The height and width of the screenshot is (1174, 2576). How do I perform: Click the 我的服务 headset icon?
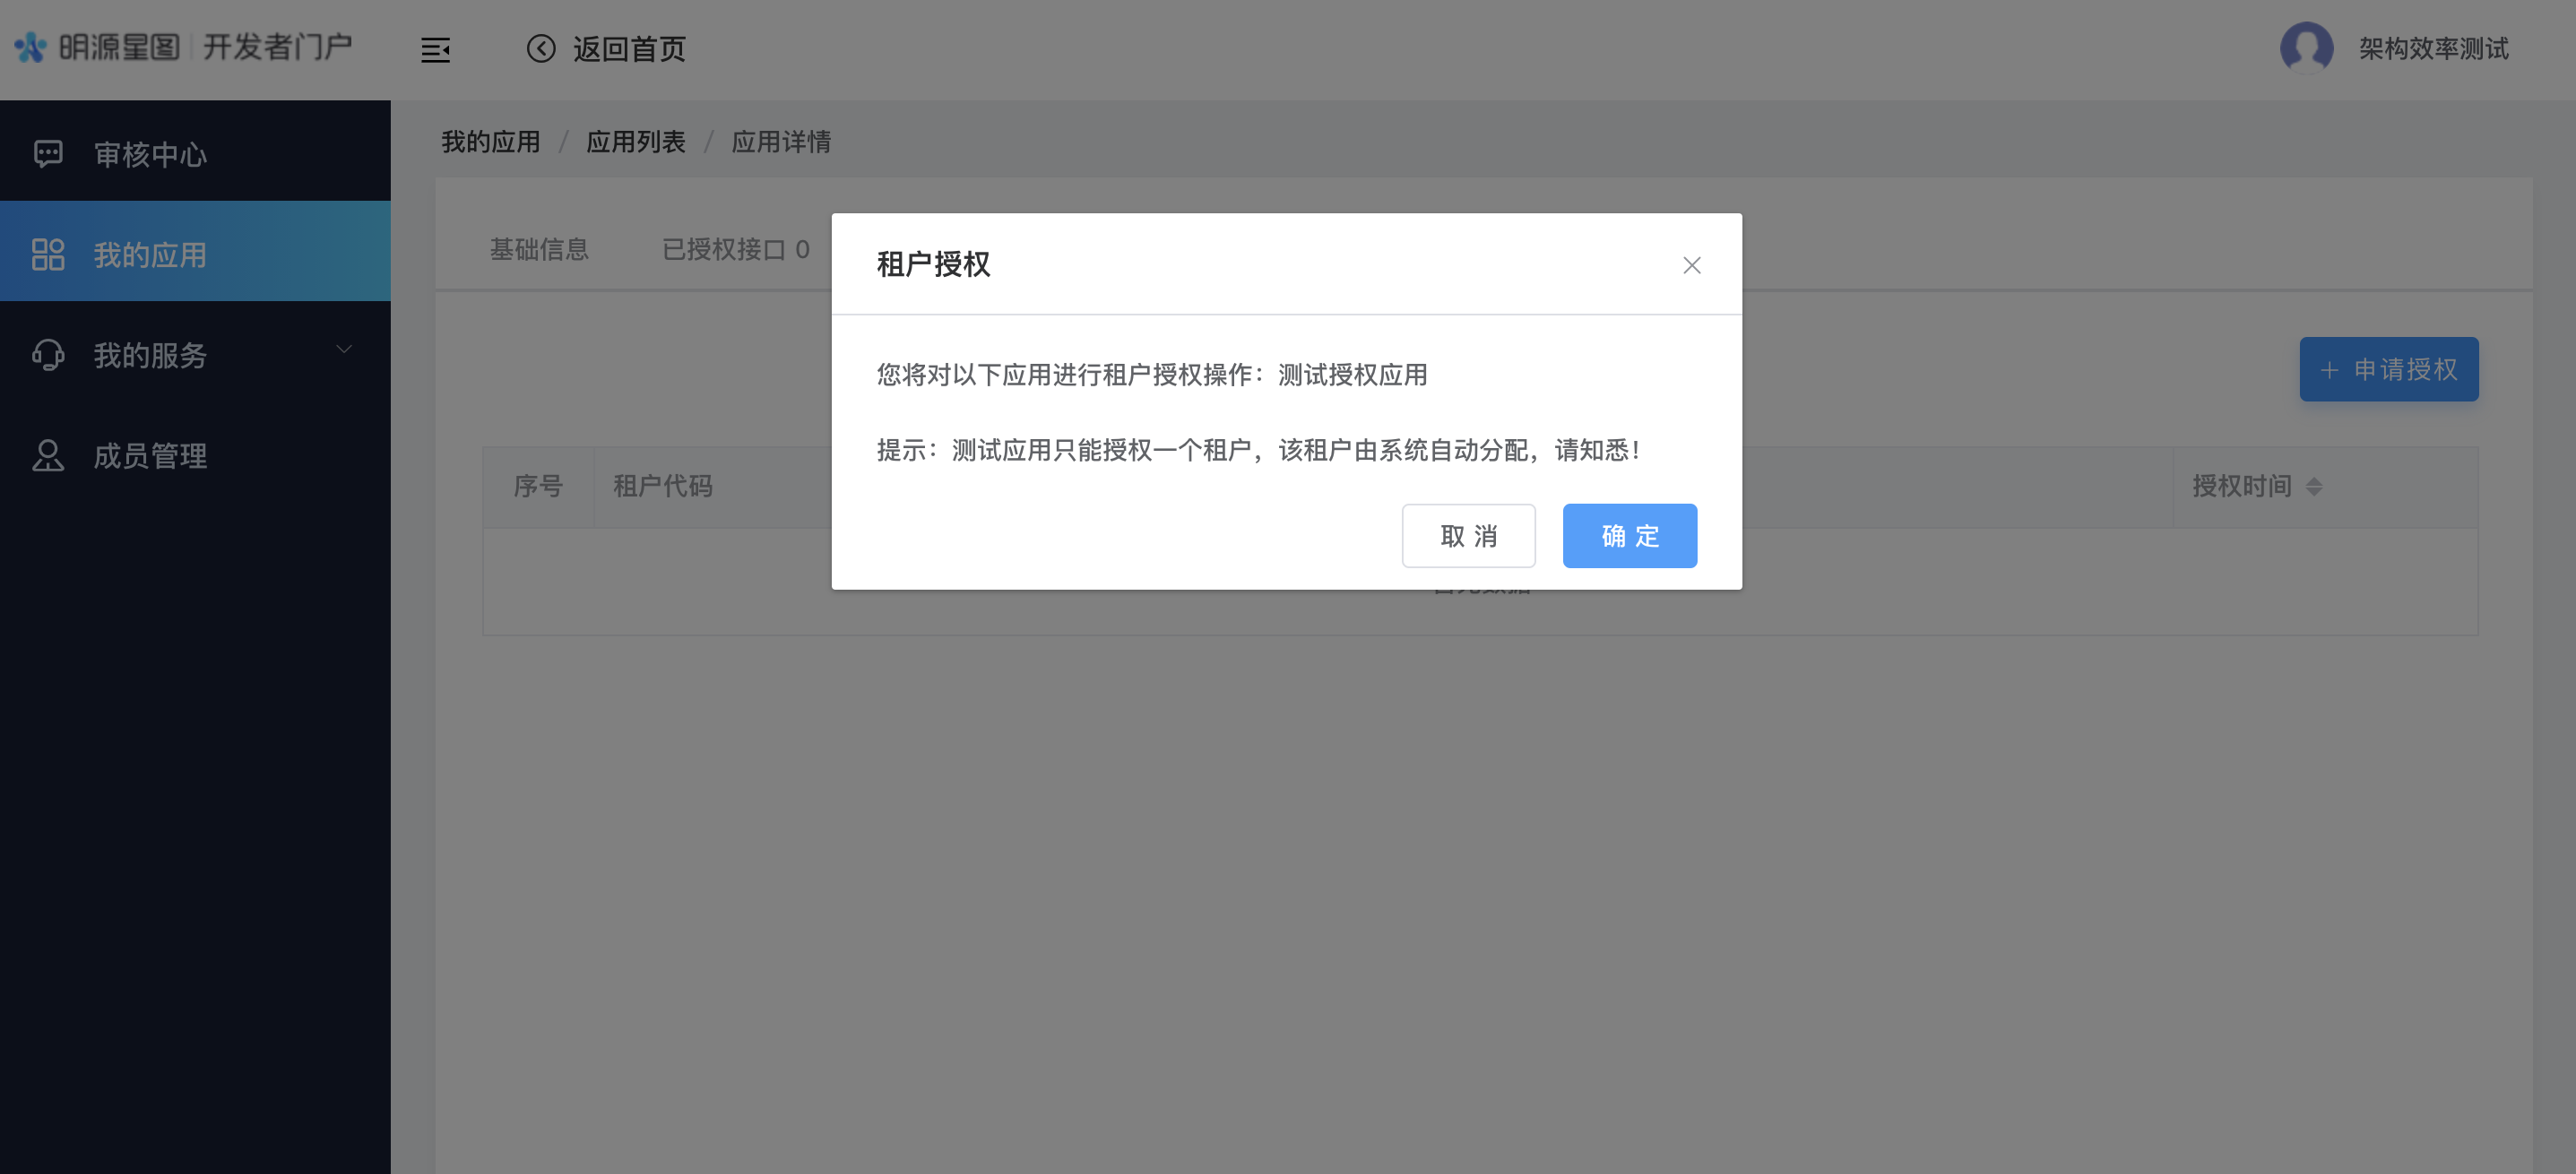47,354
